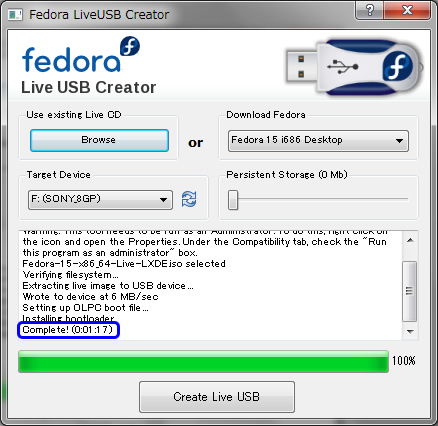Click the Persistent Storage slider handle
This screenshot has height=426, width=438.
tap(233, 200)
